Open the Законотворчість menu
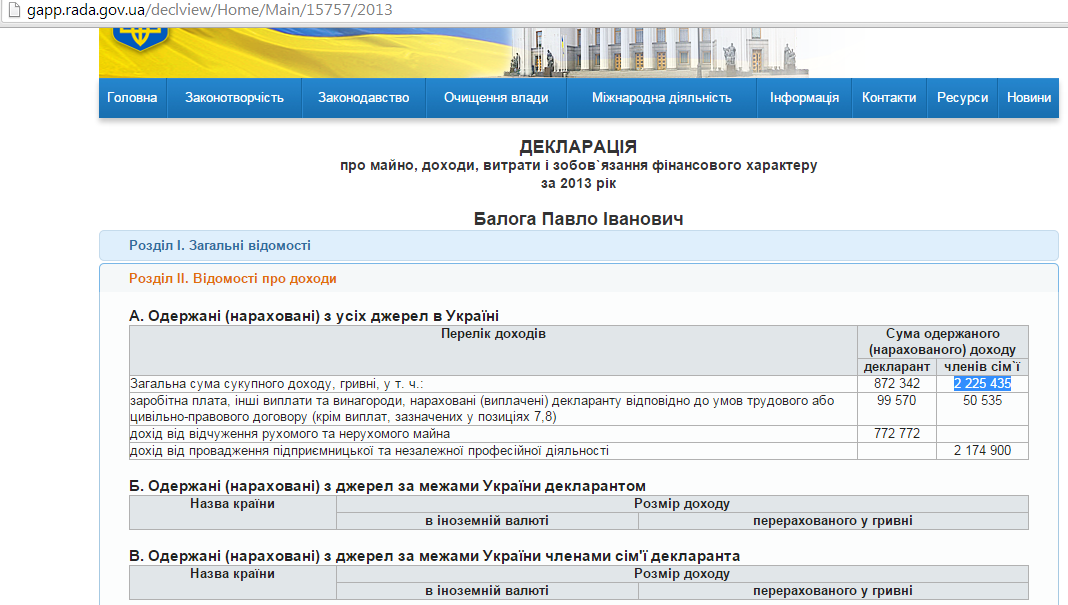The image size is (1068, 605). coord(234,98)
